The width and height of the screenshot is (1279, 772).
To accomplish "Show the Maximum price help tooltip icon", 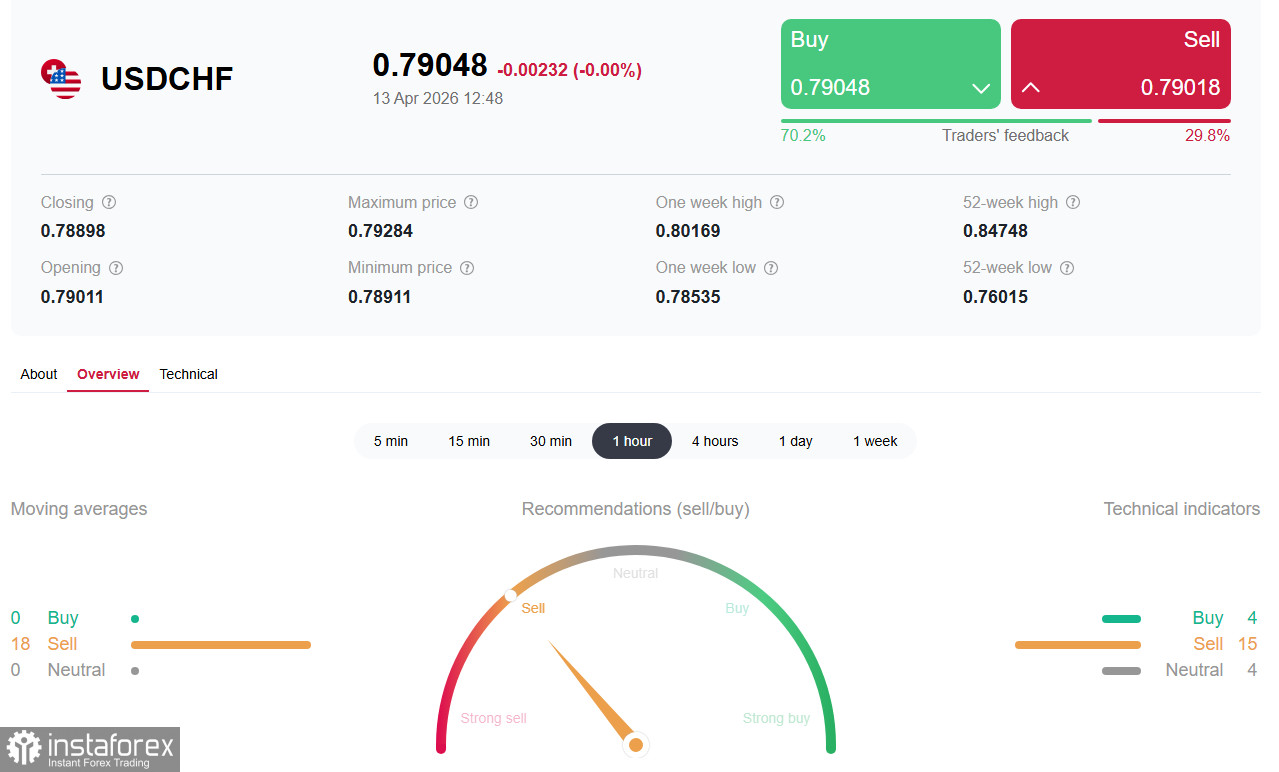I will point(471,202).
